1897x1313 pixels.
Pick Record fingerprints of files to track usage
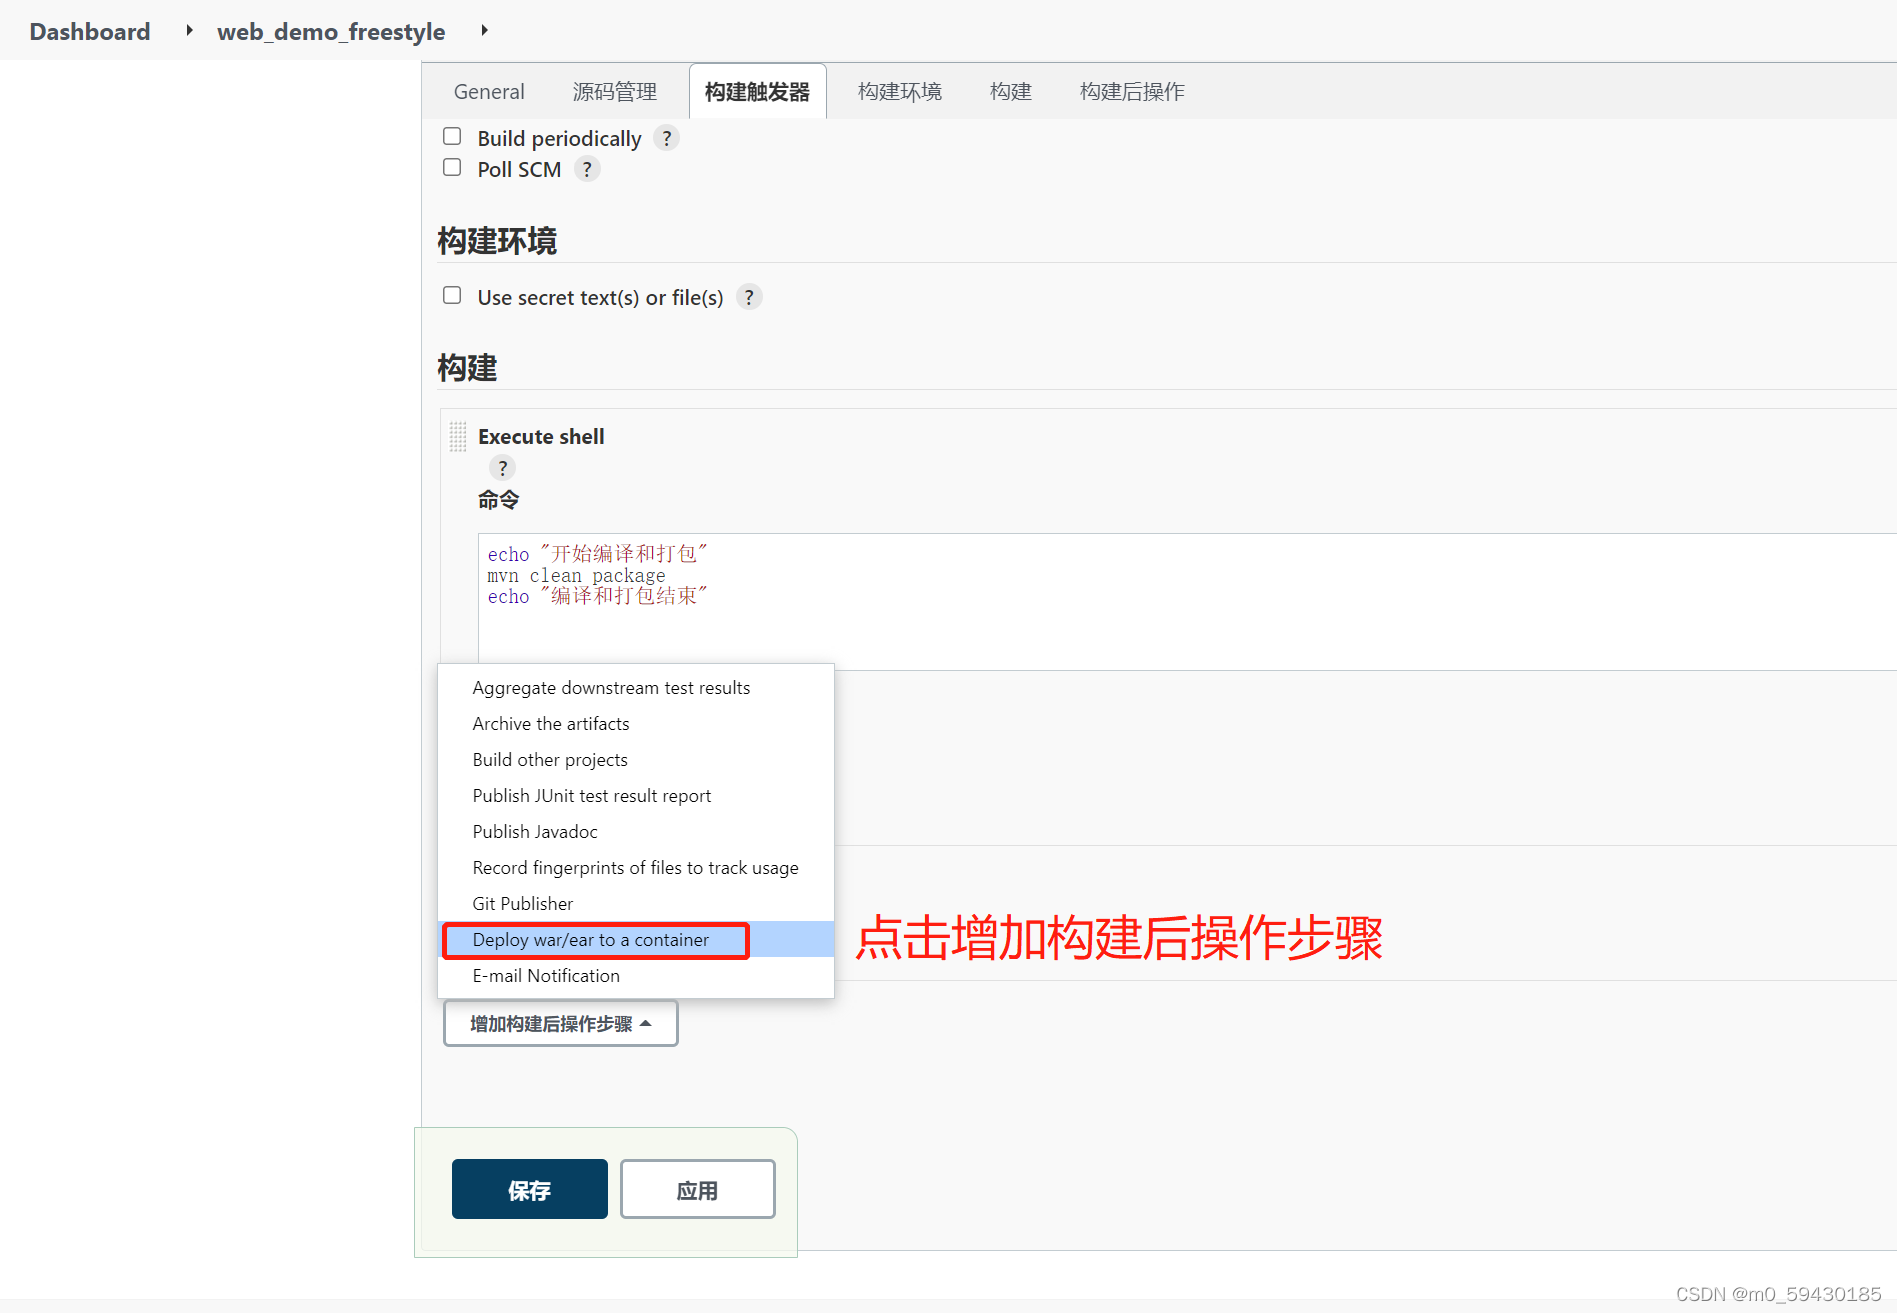pos(636,868)
